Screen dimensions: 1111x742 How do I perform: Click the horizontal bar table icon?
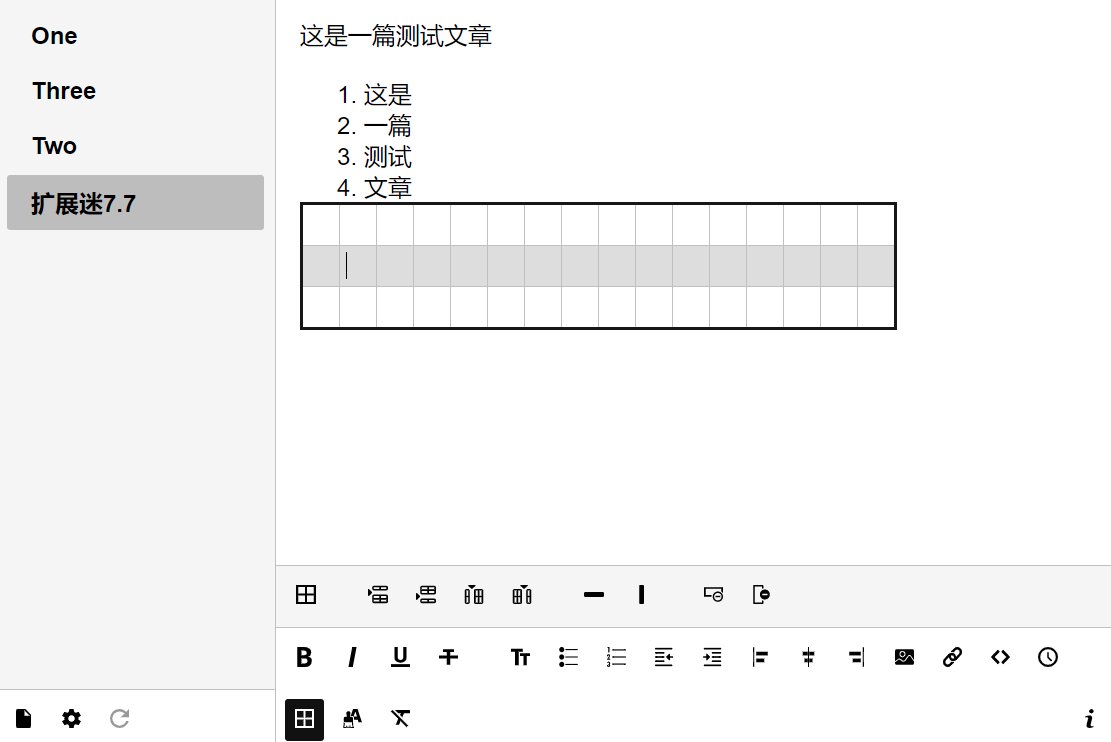(594, 595)
